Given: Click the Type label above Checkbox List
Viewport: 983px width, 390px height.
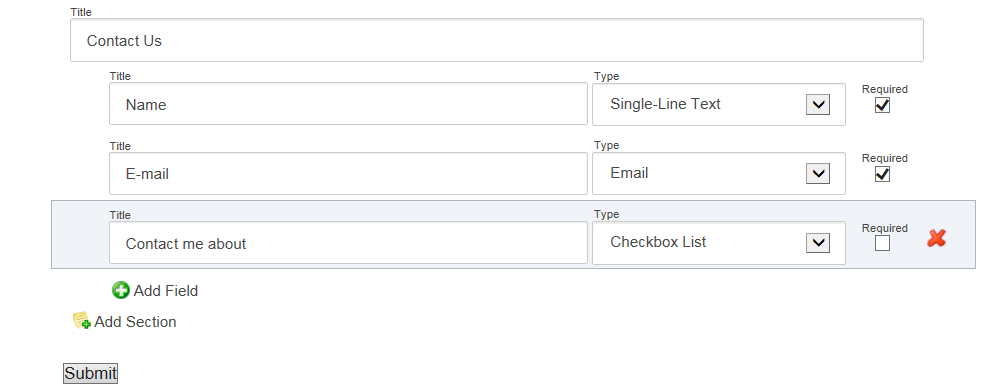Looking at the screenshot, I should [606, 214].
